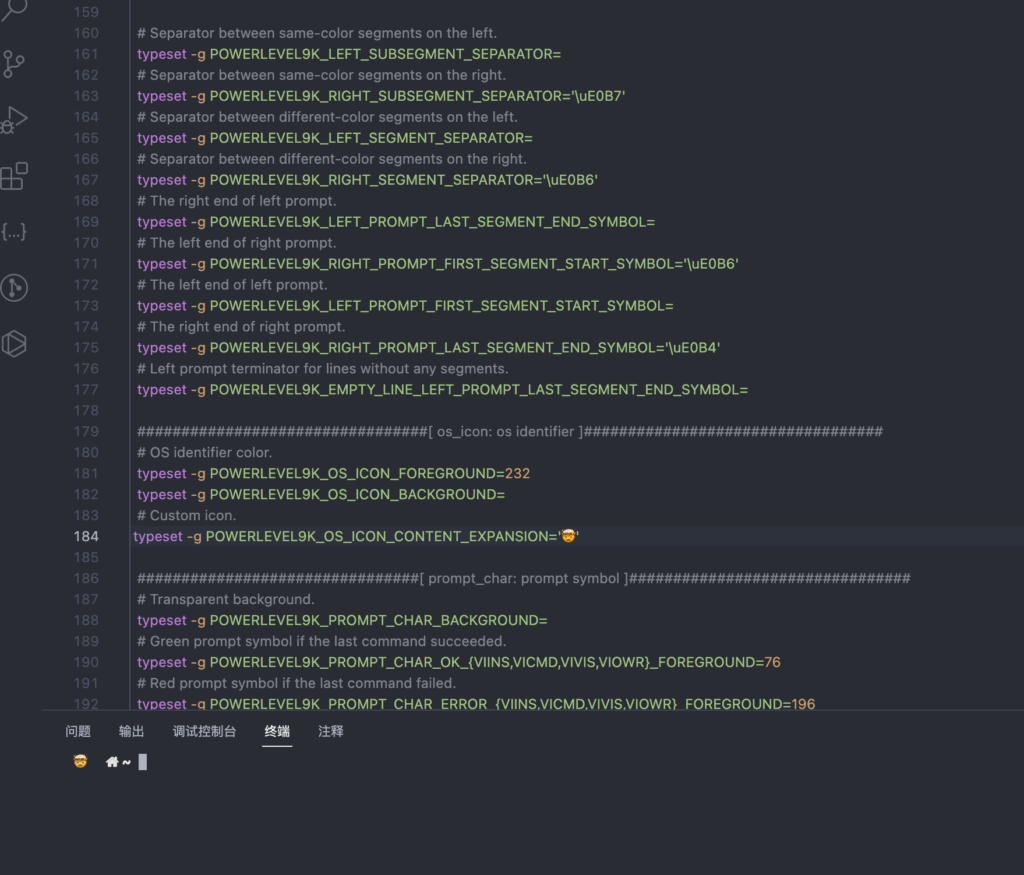Open the 调试控制台 panel tab
Screen dimensions: 1024x875
[x=204, y=731]
